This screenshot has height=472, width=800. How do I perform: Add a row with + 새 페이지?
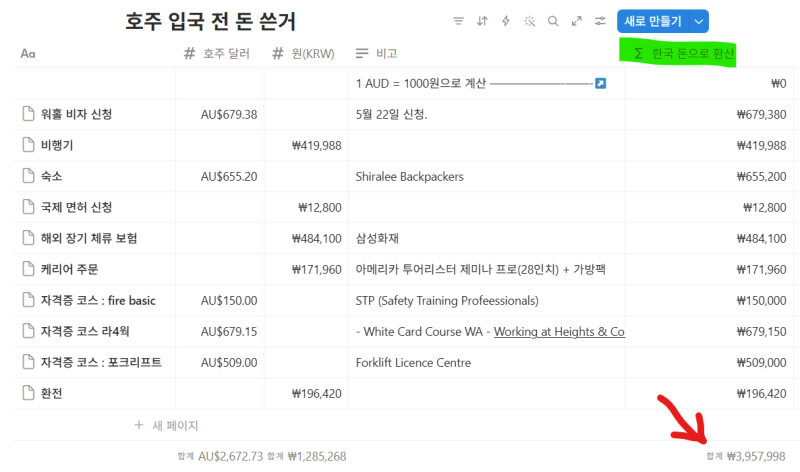[x=166, y=425]
